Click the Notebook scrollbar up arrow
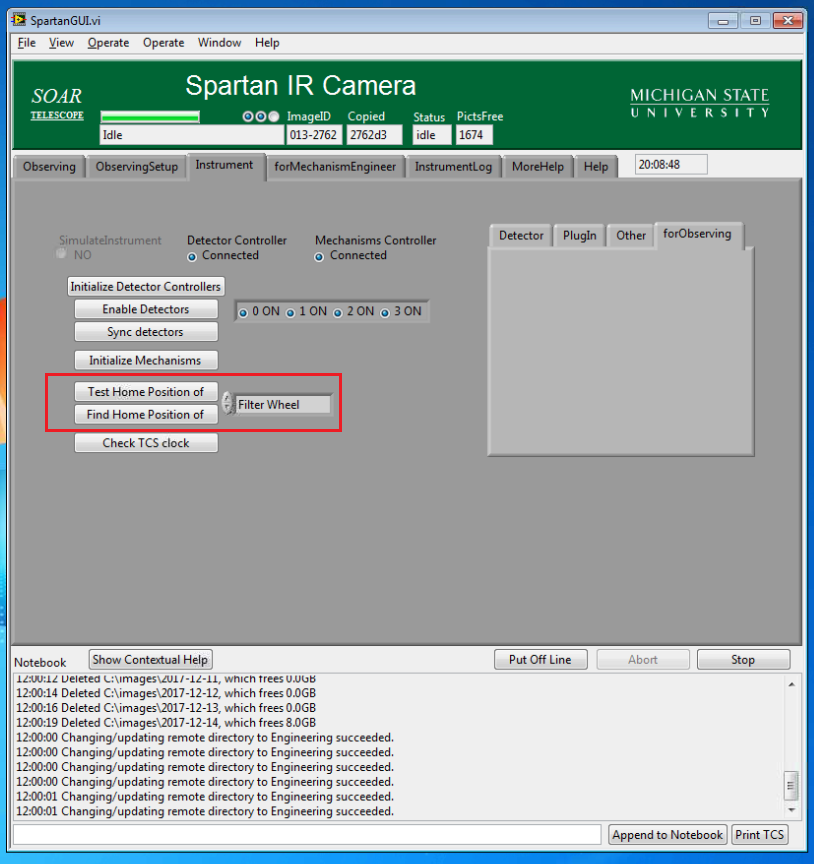This screenshot has width=814, height=864. [x=791, y=684]
